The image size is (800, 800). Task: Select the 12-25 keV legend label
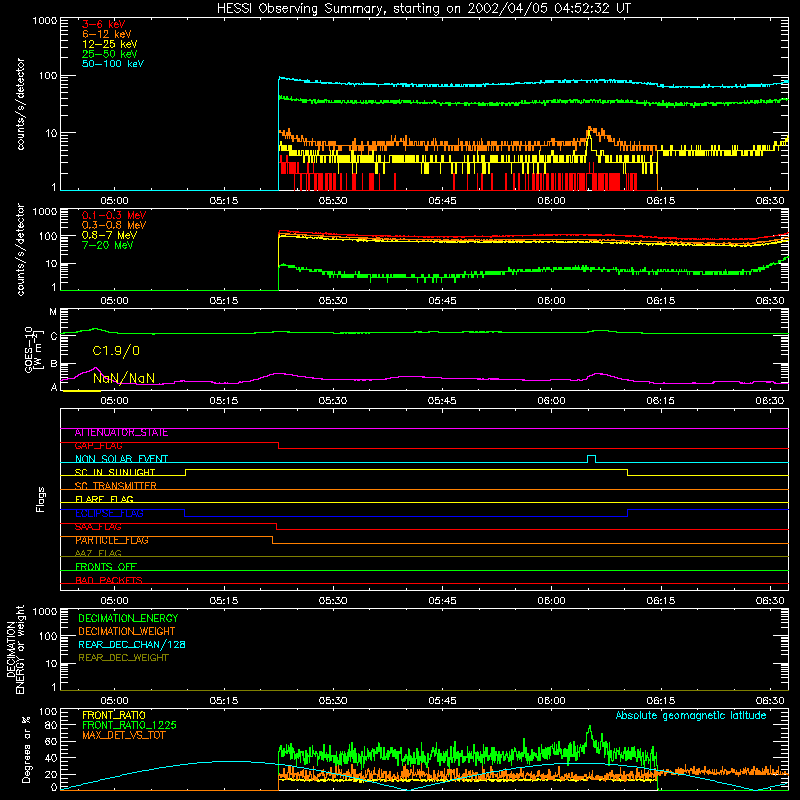point(109,44)
